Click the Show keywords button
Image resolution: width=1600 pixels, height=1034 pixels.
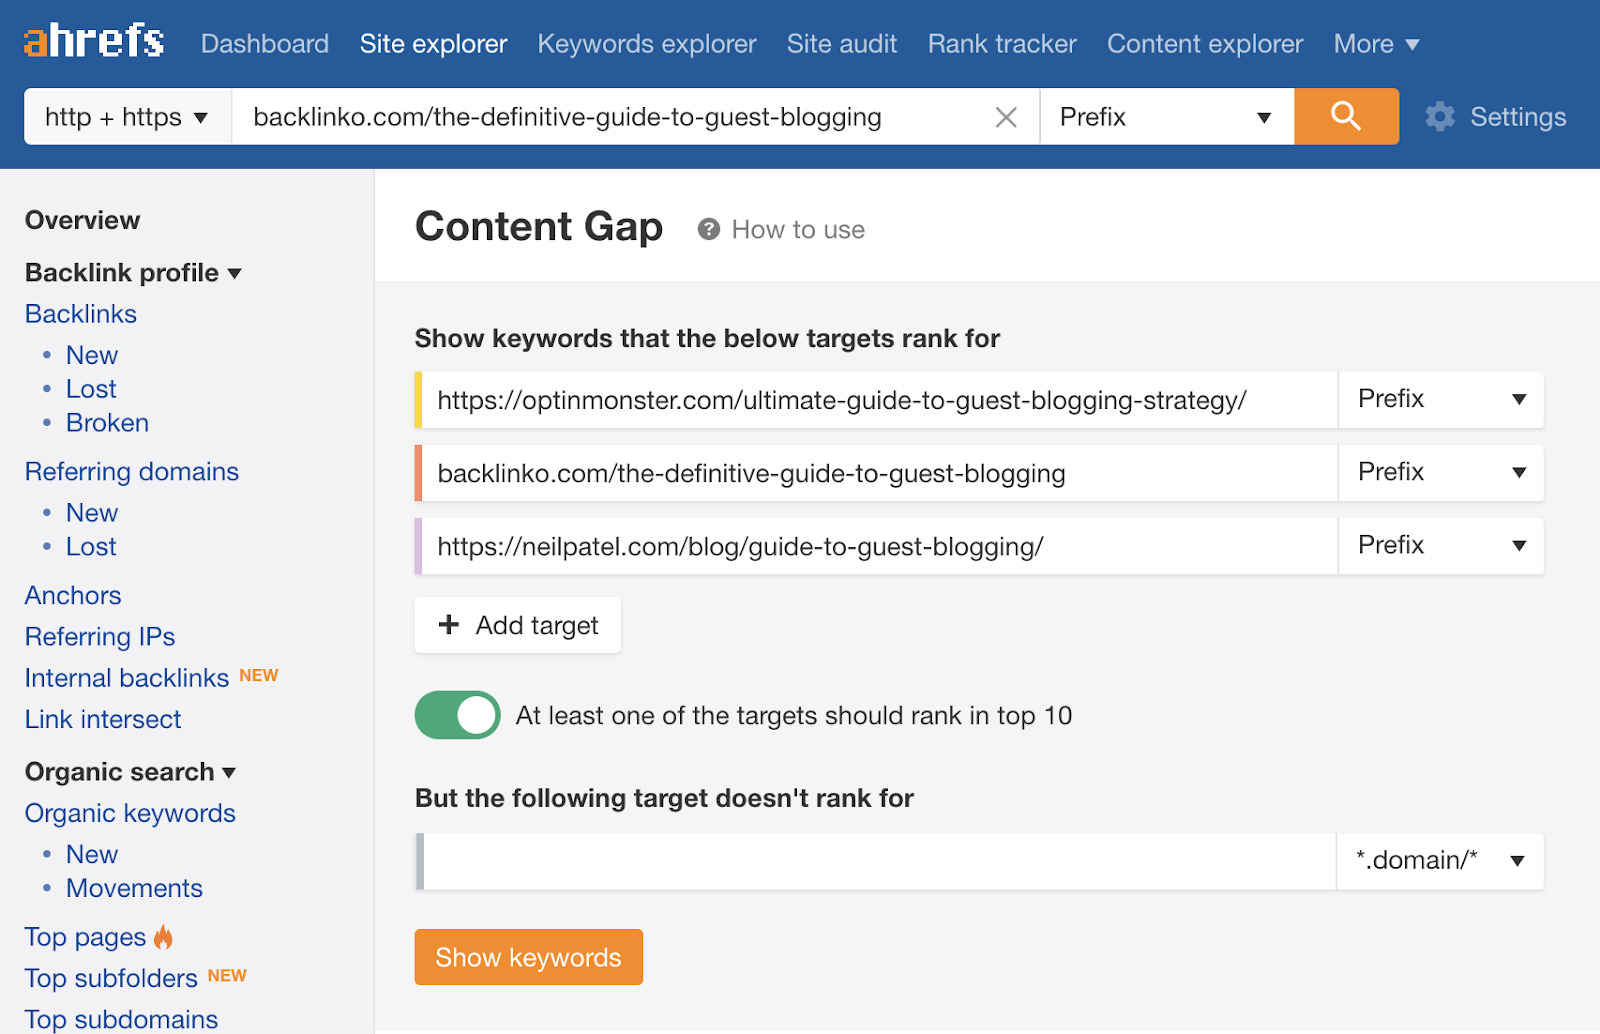(528, 957)
